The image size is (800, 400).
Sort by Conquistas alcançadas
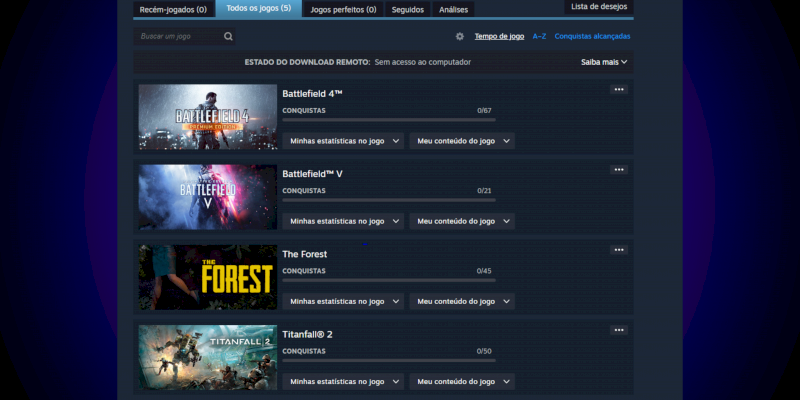click(x=592, y=36)
